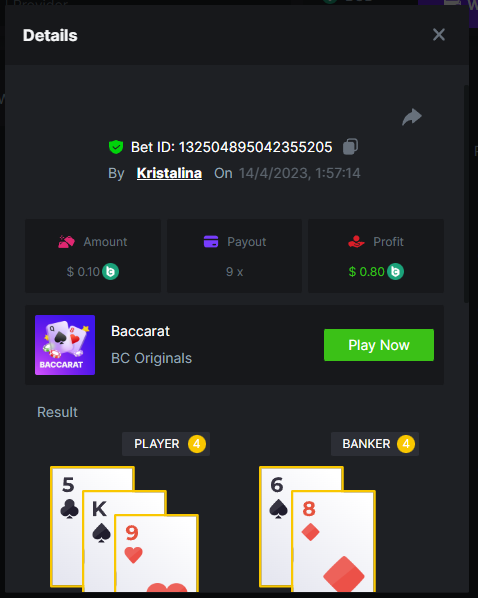Select the 5 of clubs card
The width and height of the screenshot is (478, 598).
click(68, 526)
